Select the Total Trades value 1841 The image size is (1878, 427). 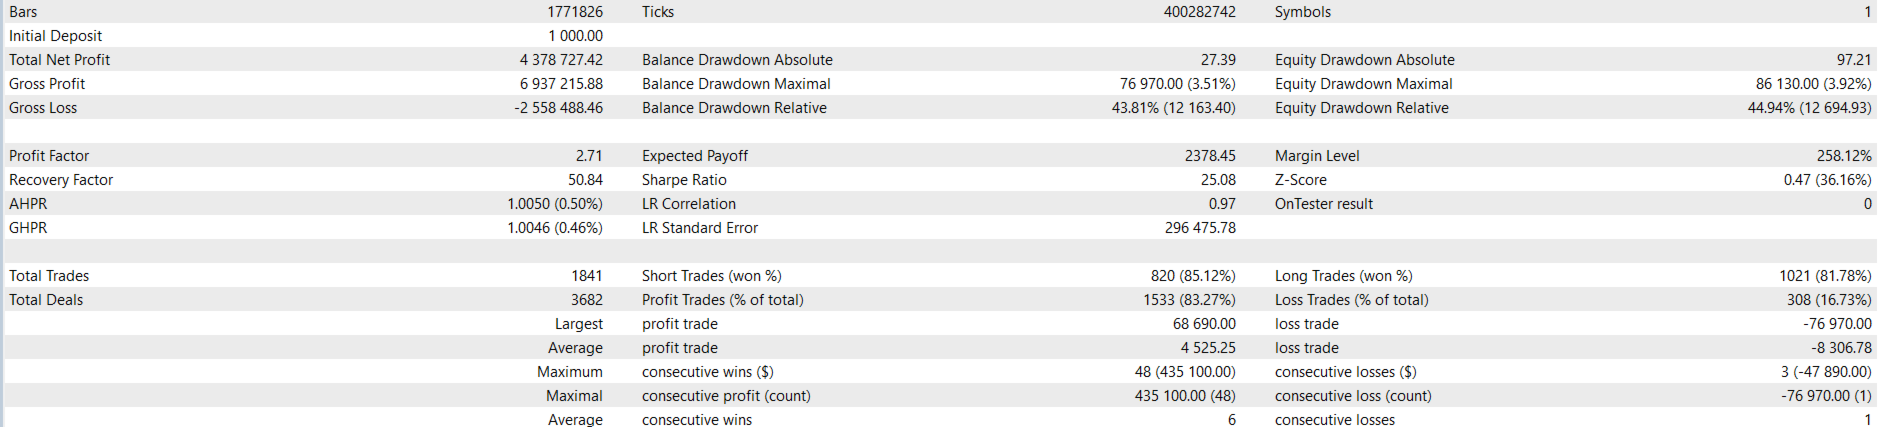pos(587,276)
